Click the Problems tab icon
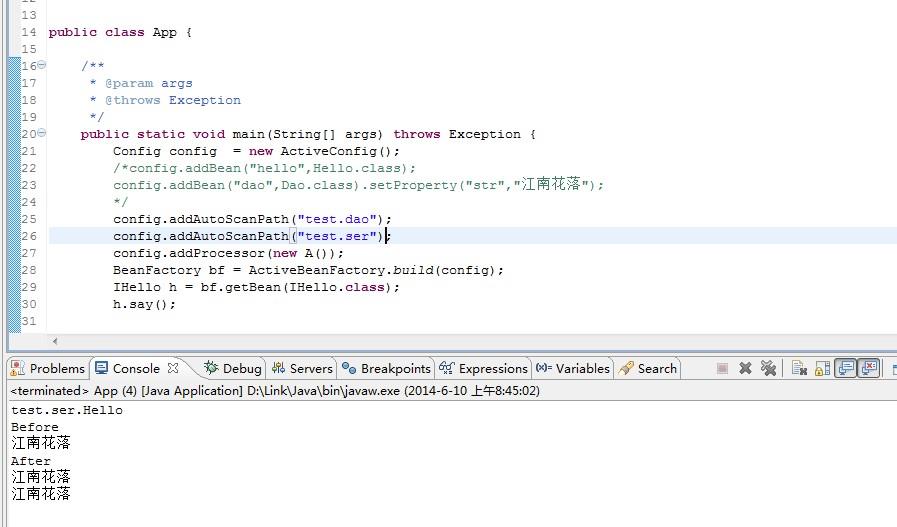This screenshot has height=527, width=897. point(18,368)
